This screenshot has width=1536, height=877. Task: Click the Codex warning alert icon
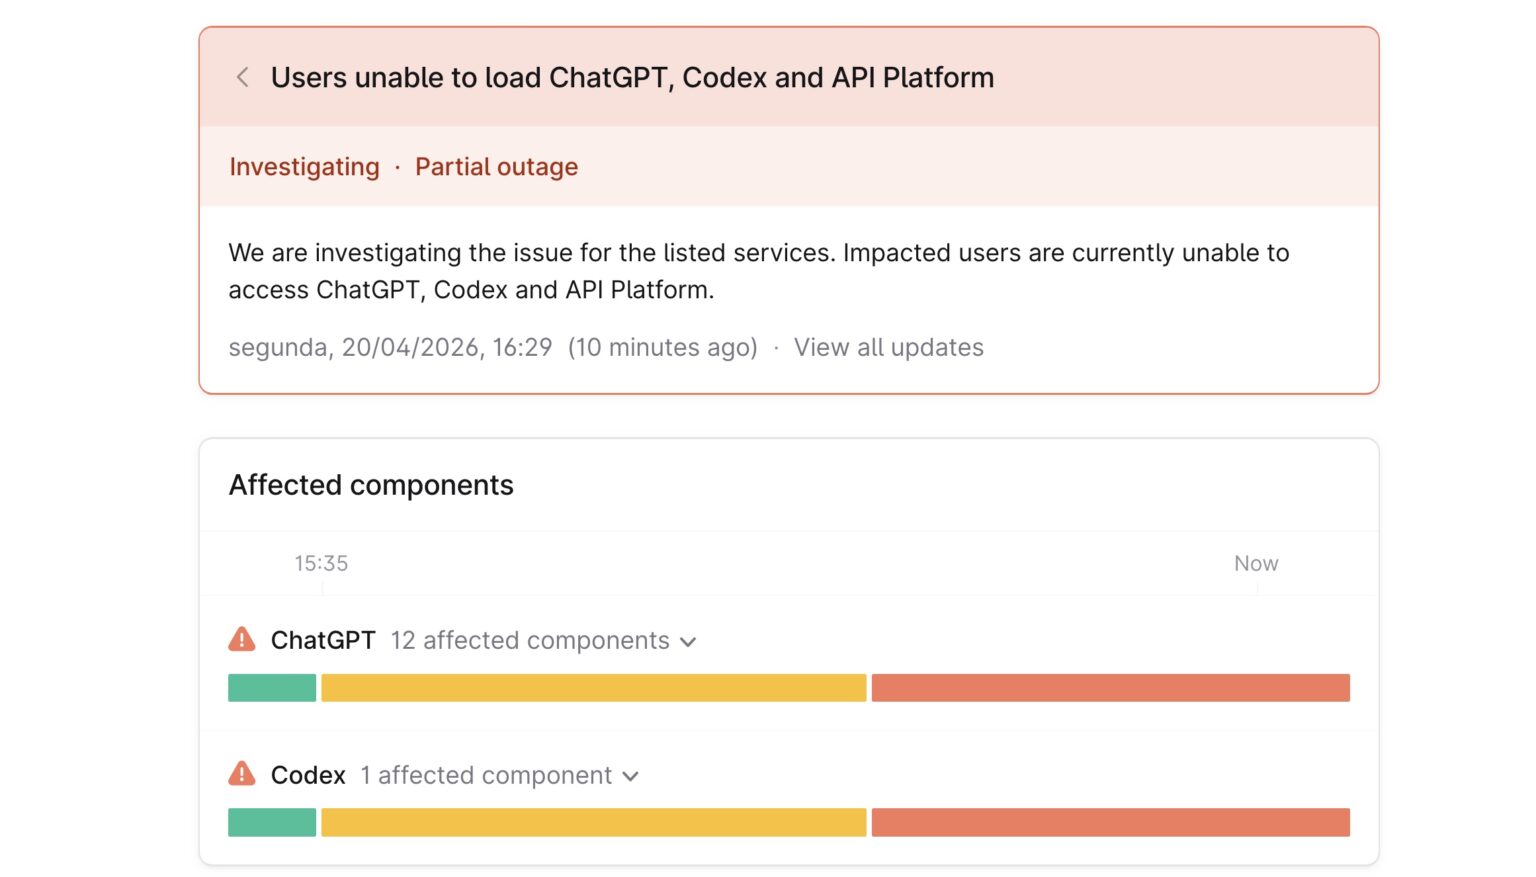click(241, 773)
